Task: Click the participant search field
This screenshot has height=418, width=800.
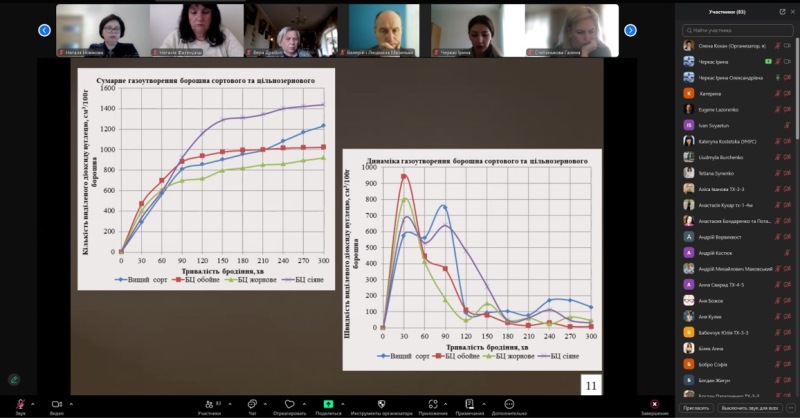Action: [x=738, y=30]
